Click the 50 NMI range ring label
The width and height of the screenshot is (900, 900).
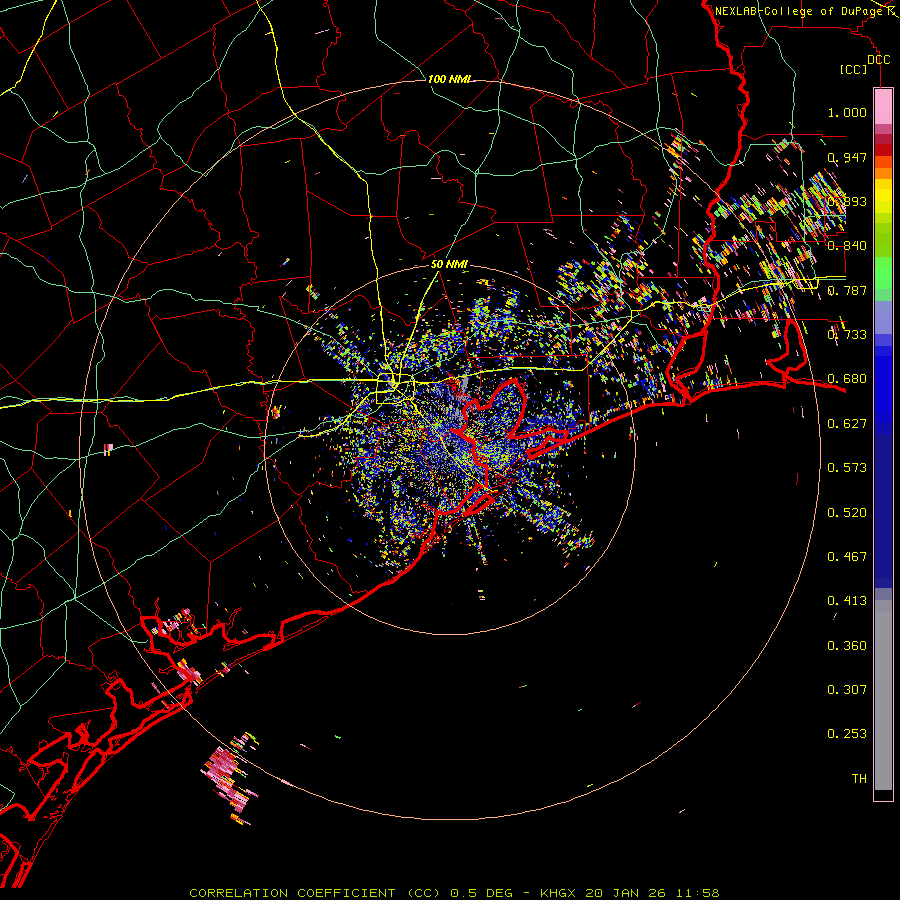[x=449, y=265]
